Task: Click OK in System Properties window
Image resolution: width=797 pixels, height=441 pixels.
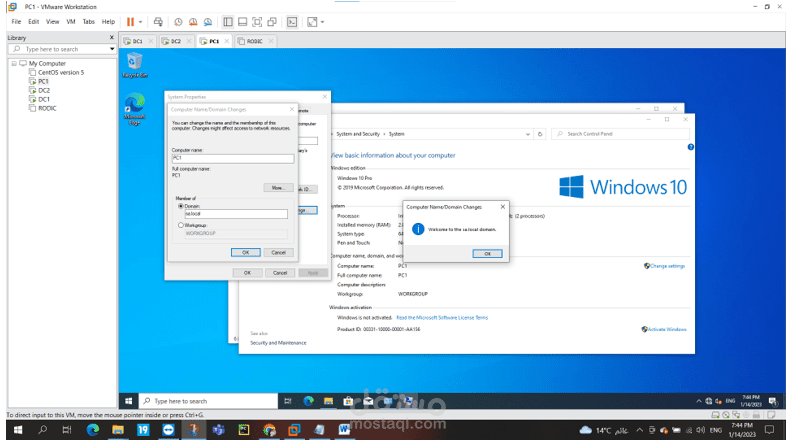Action: click(x=247, y=273)
